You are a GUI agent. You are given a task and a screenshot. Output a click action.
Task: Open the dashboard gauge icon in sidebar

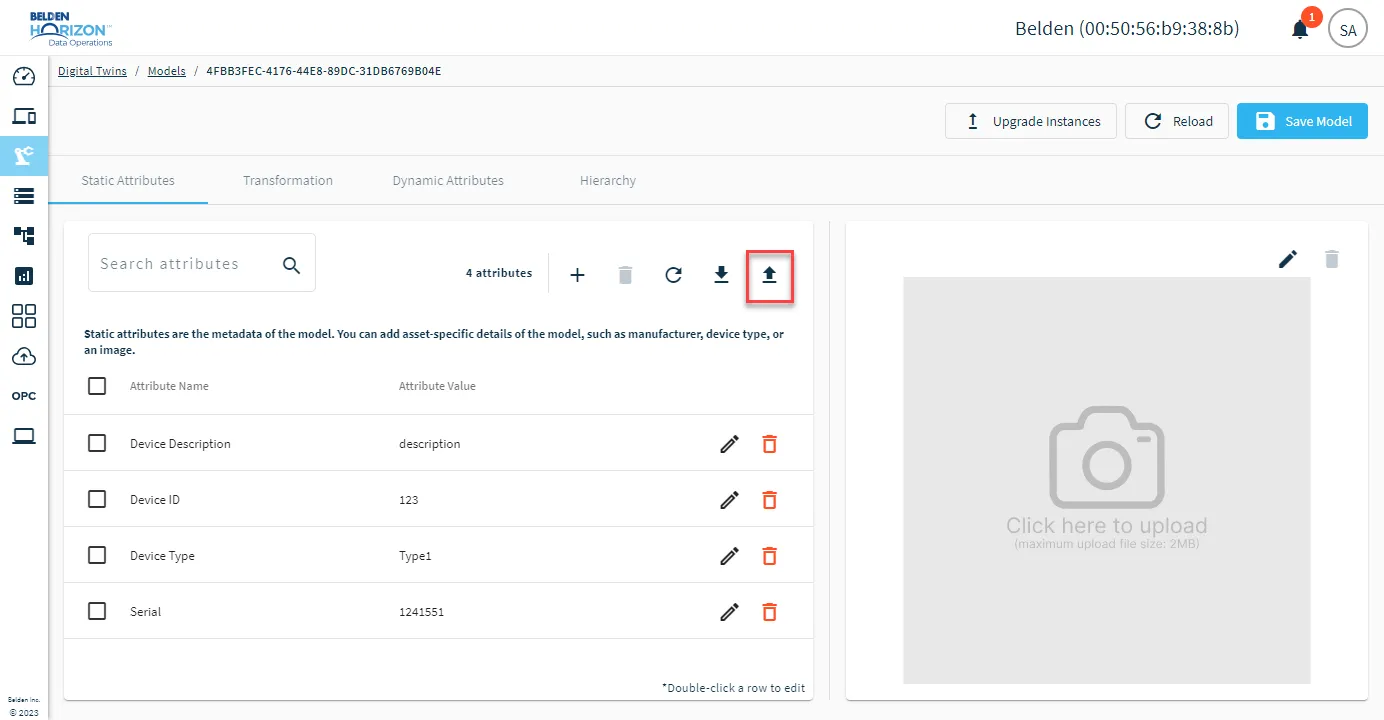coord(24,77)
